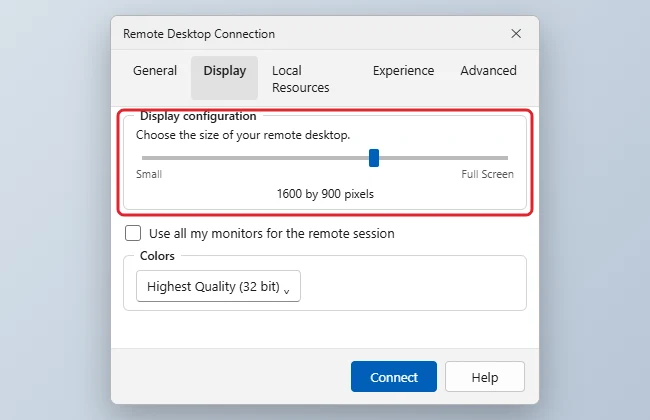Click the 'Display configuration' group heading
Image resolution: width=650 pixels, height=420 pixels.
point(198,116)
